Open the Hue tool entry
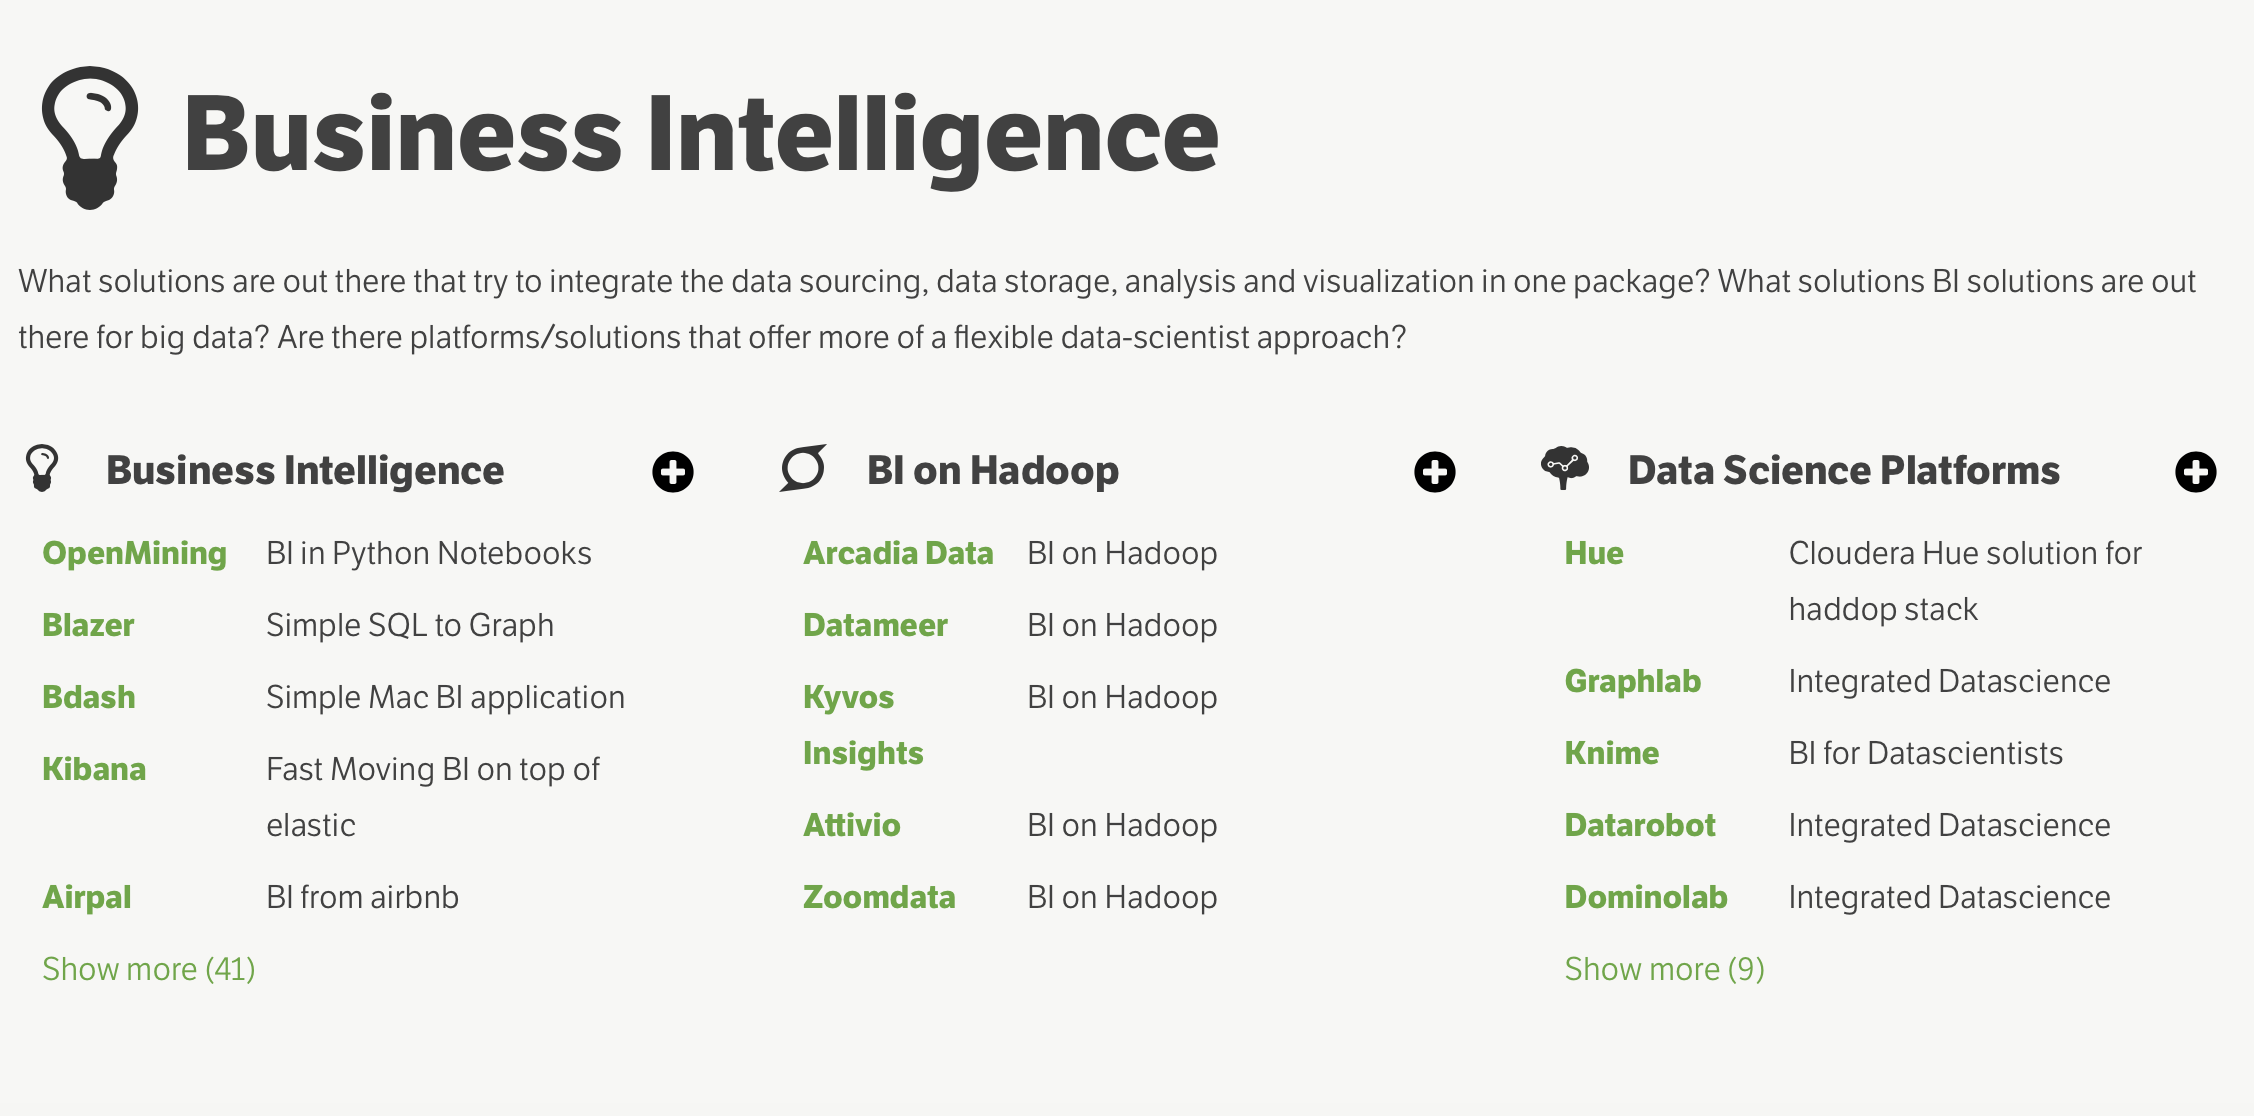The width and height of the screenshot is (2254, 1116). 1594,552
